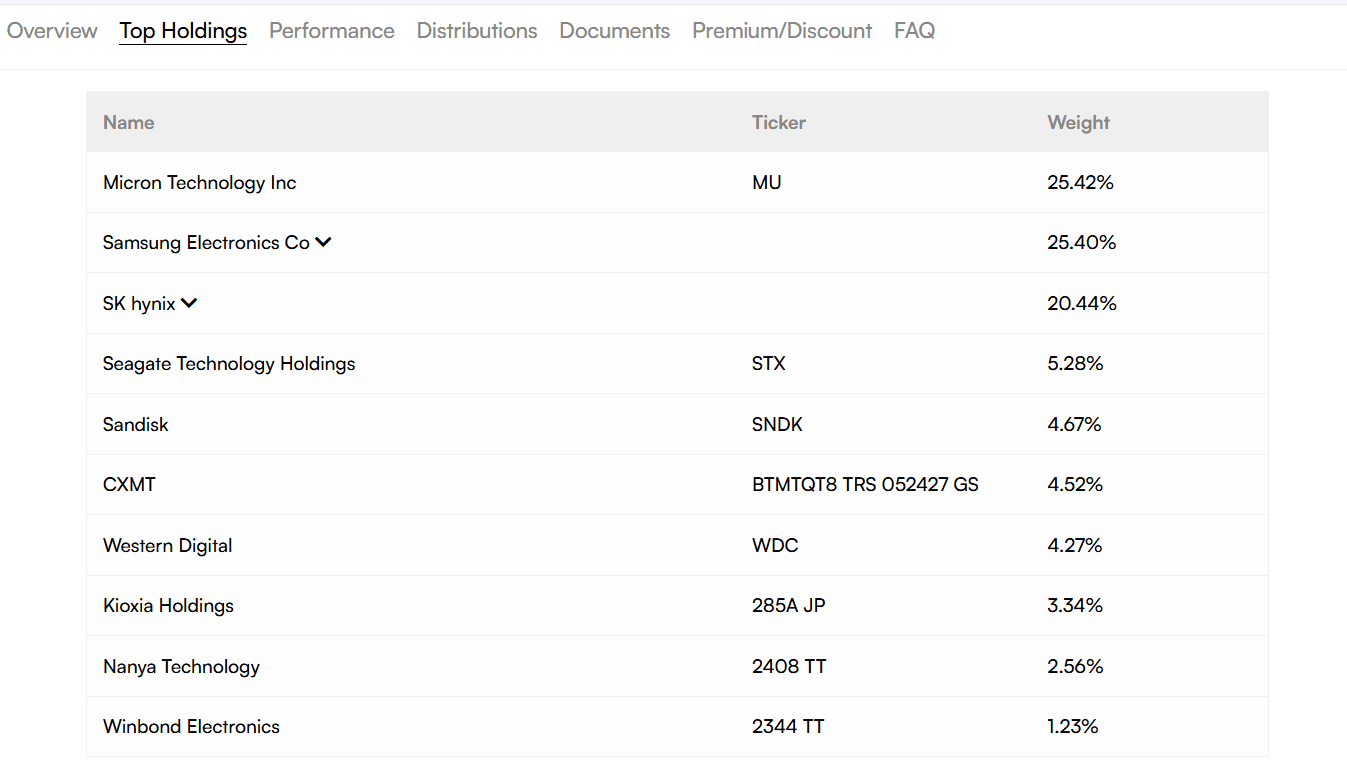Viewport: 1347px width, 774px height.
Task: Click the Ticker column header
Action: [x=779, y=122]
